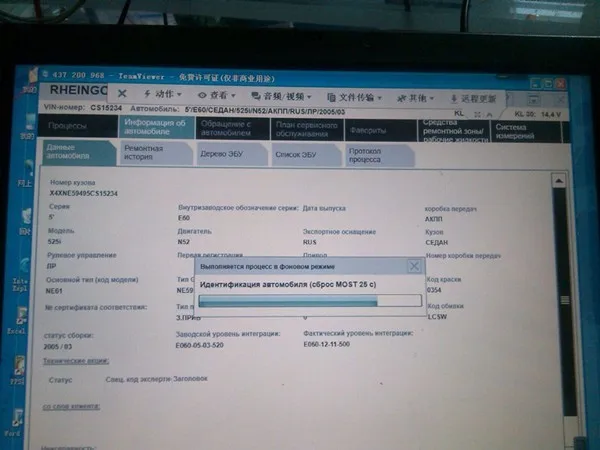The height and width of the screenshot is (450, 600).
Task: Click the chat bubbles icon for audio/video
Action: click(255, 96)
